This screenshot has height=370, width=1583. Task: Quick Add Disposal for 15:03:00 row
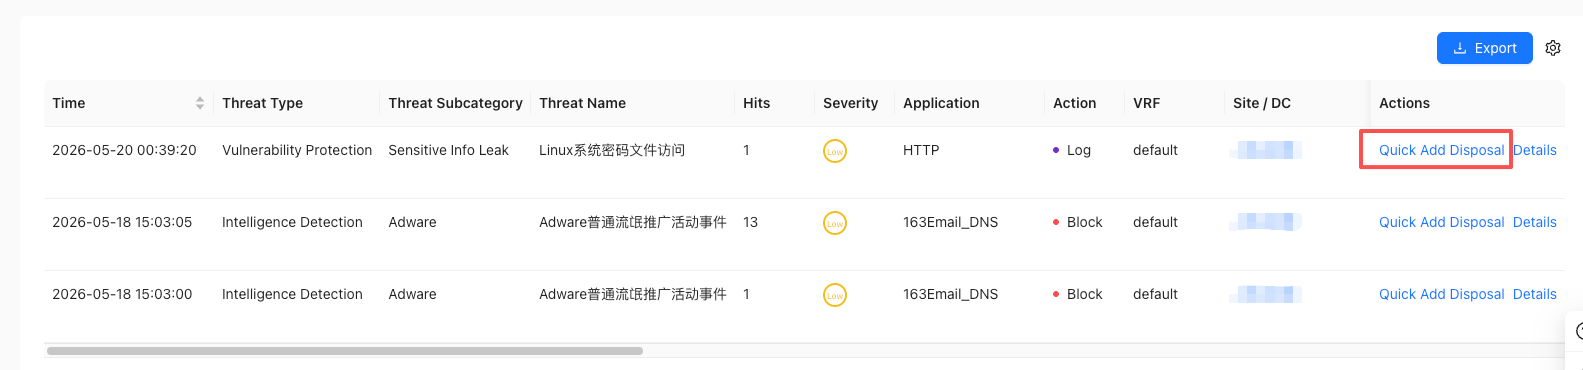[x=1441, y=294]
